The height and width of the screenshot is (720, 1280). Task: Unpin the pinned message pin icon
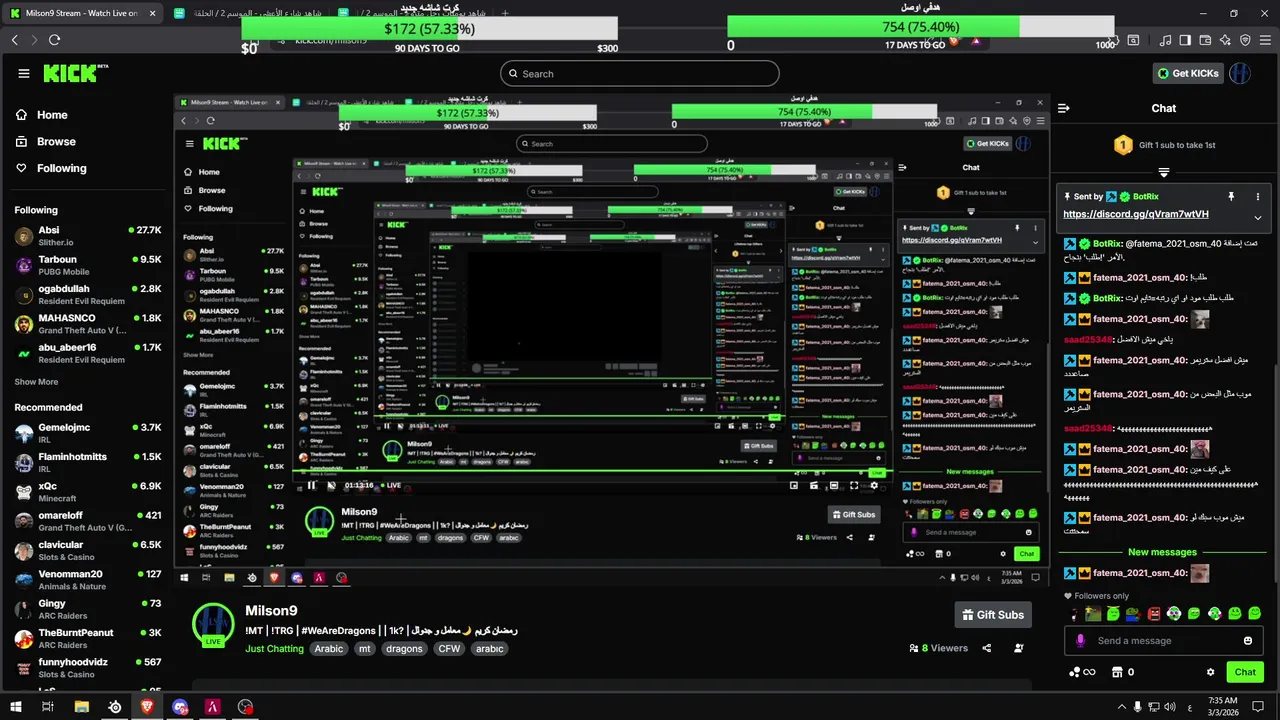tap(1231, 197)
